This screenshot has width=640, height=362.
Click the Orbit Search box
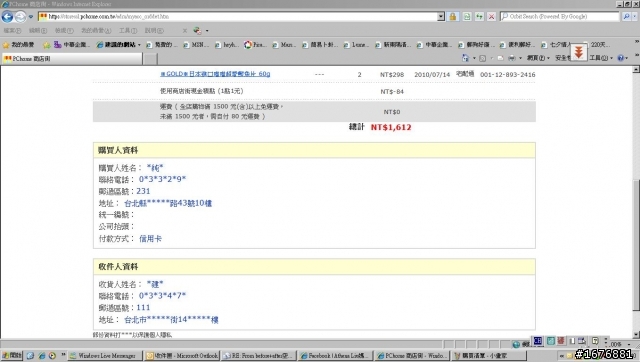pyautogui.click(x=559, y=16)
